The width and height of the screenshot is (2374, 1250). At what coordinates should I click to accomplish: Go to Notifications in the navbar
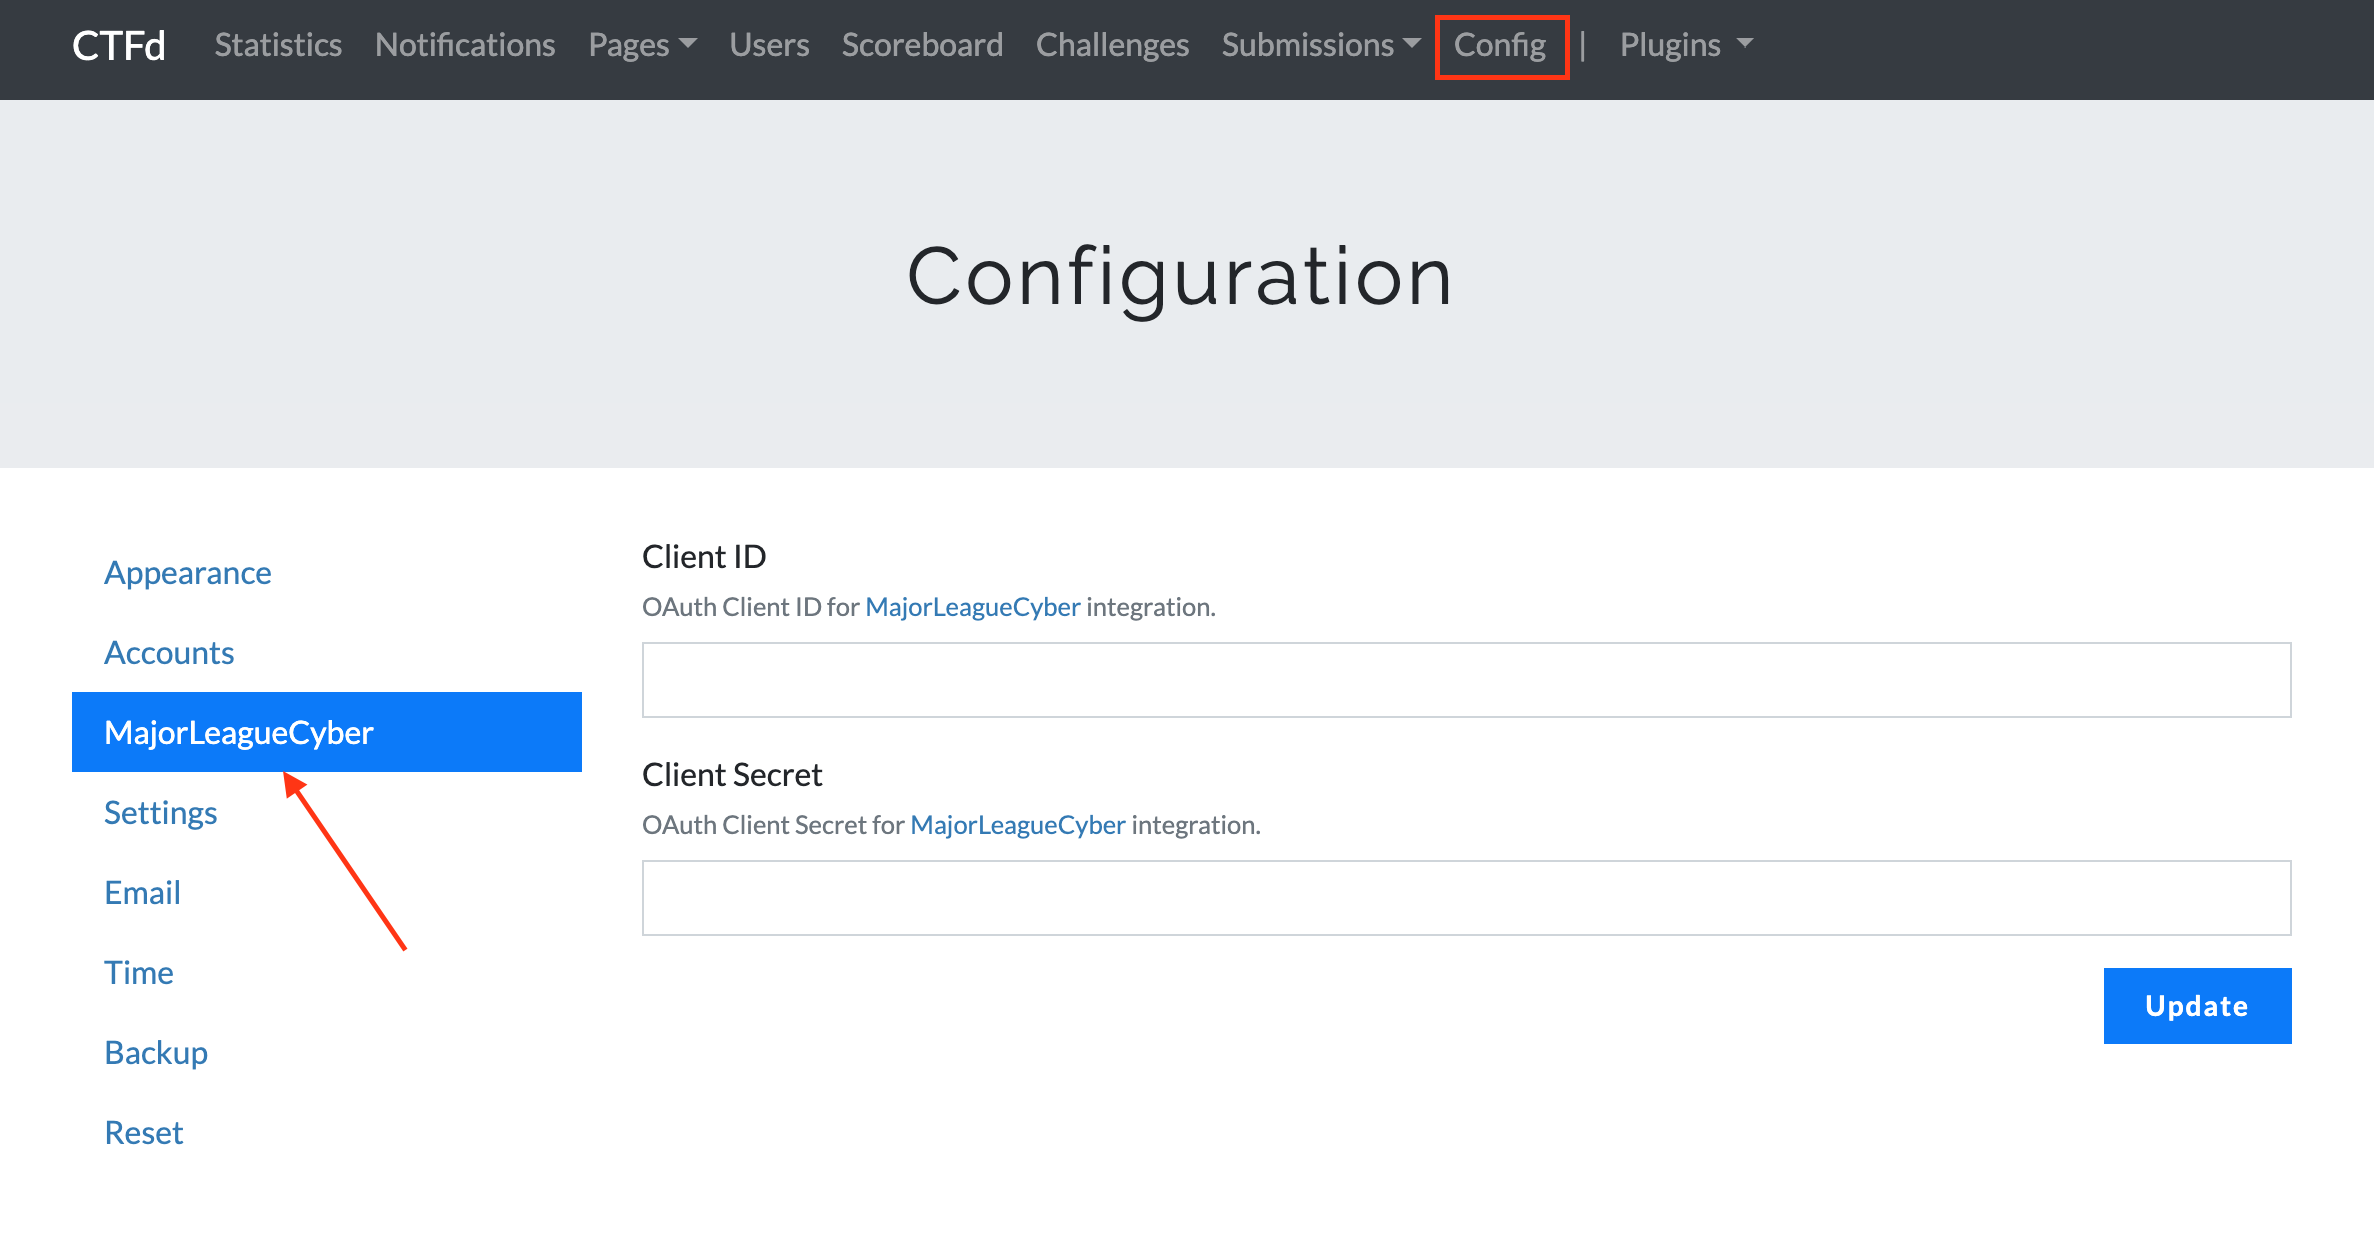465,45
